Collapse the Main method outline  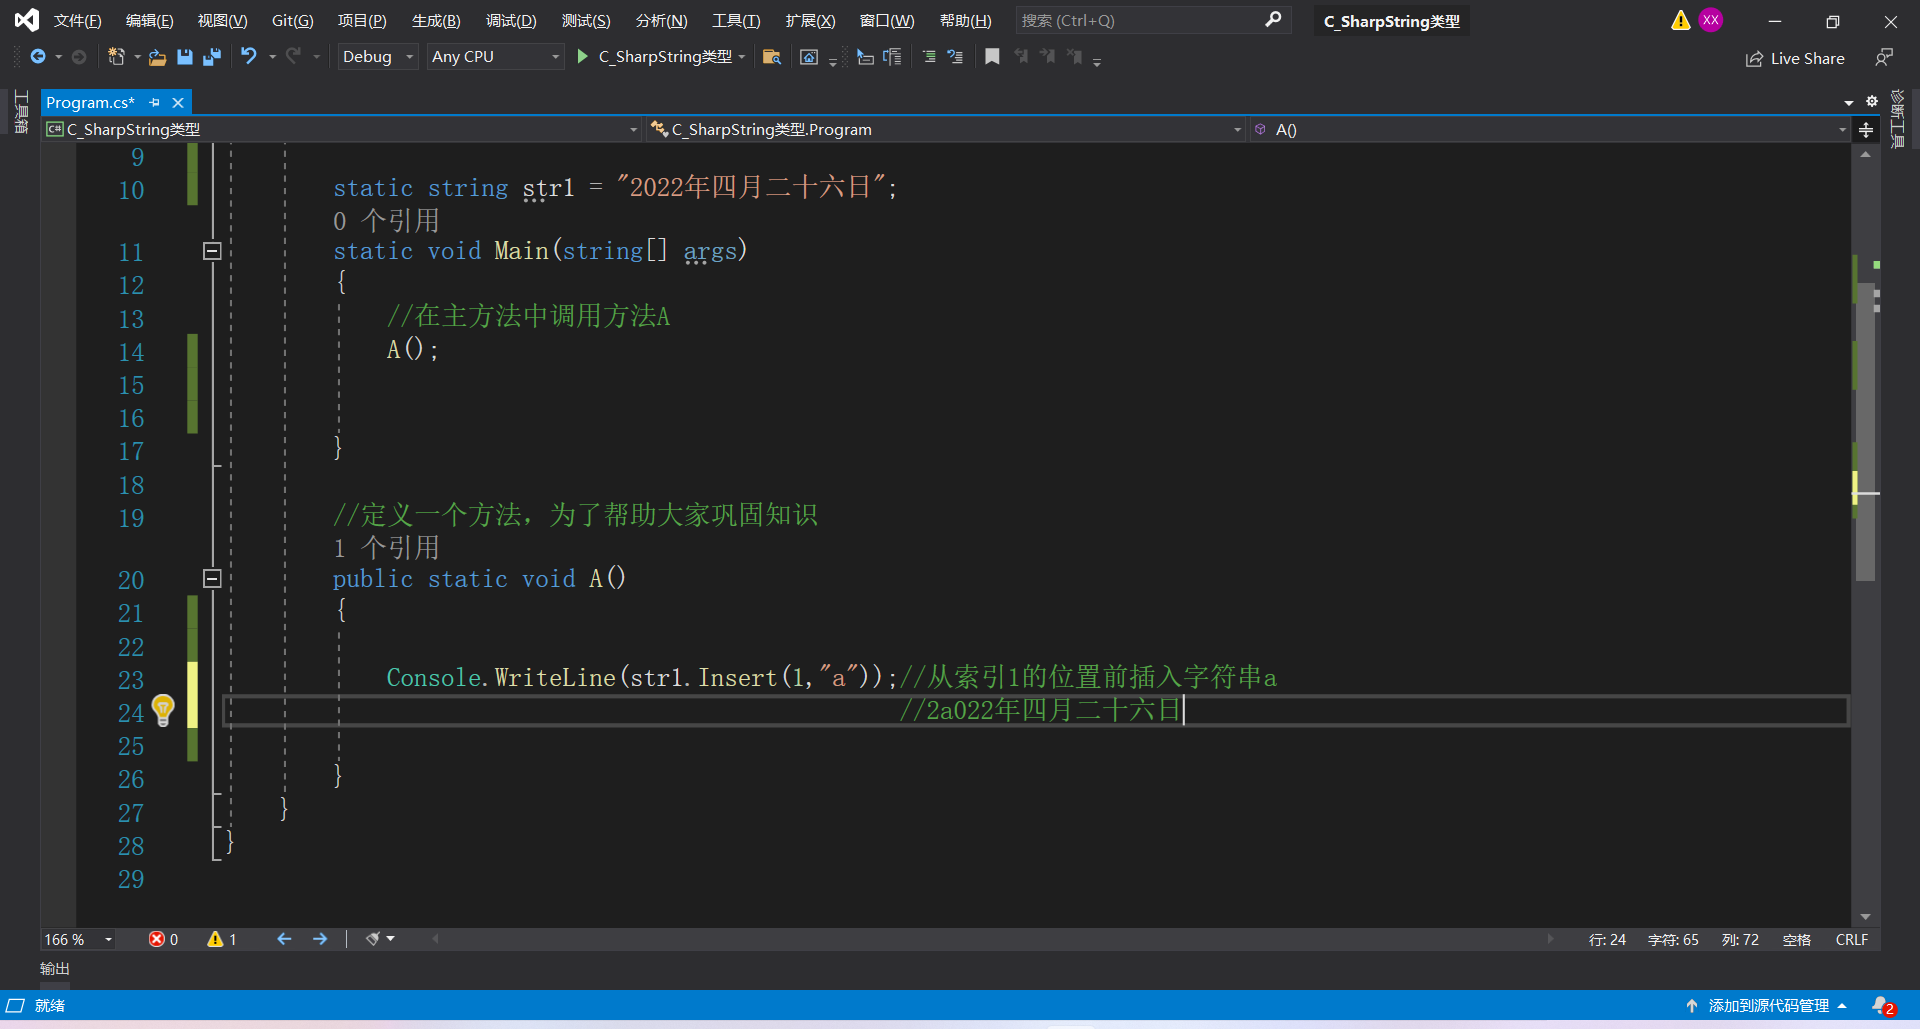212,251
